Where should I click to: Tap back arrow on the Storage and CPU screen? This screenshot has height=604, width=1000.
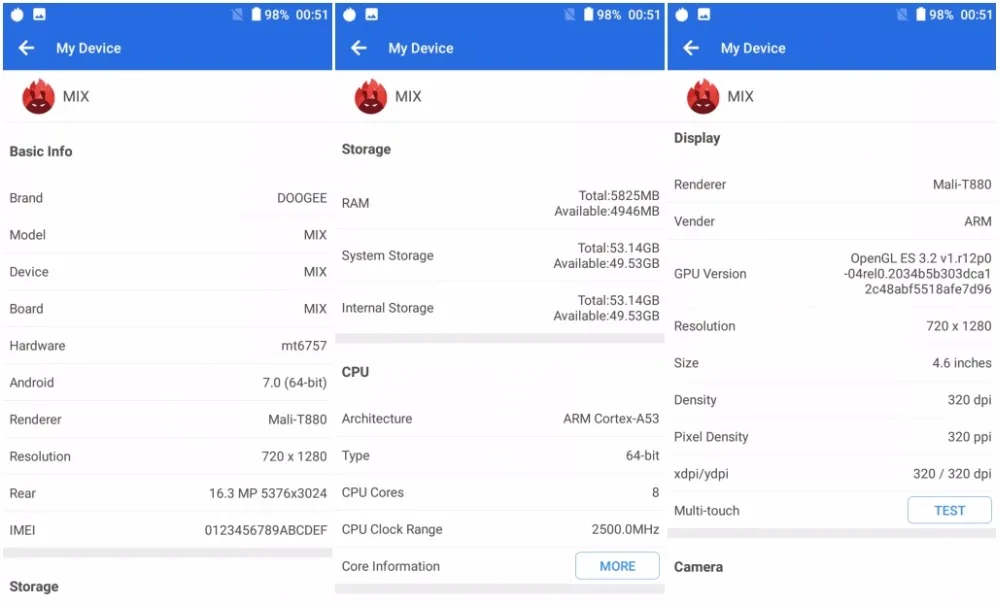(358, 48)
